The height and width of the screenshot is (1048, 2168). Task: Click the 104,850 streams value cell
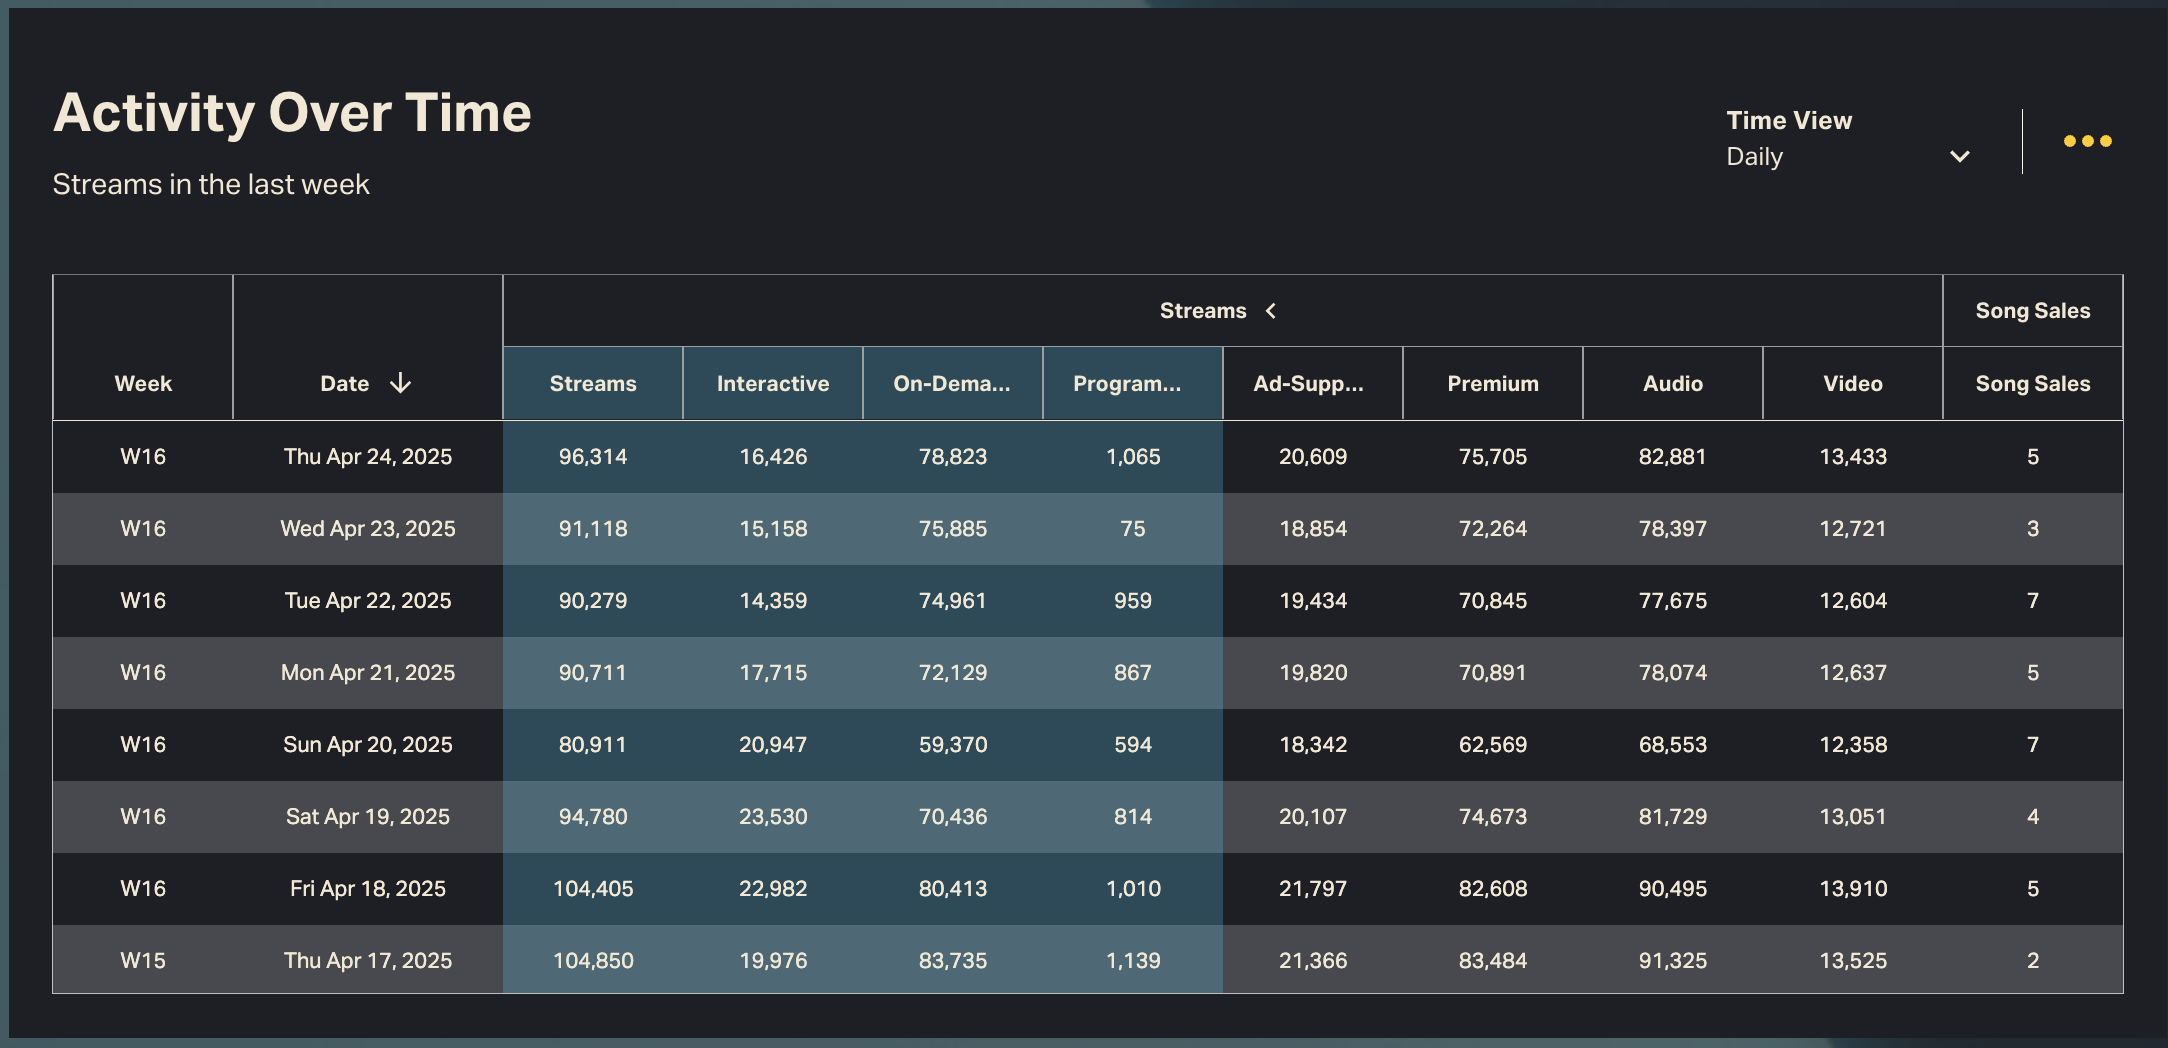point(593,961)
